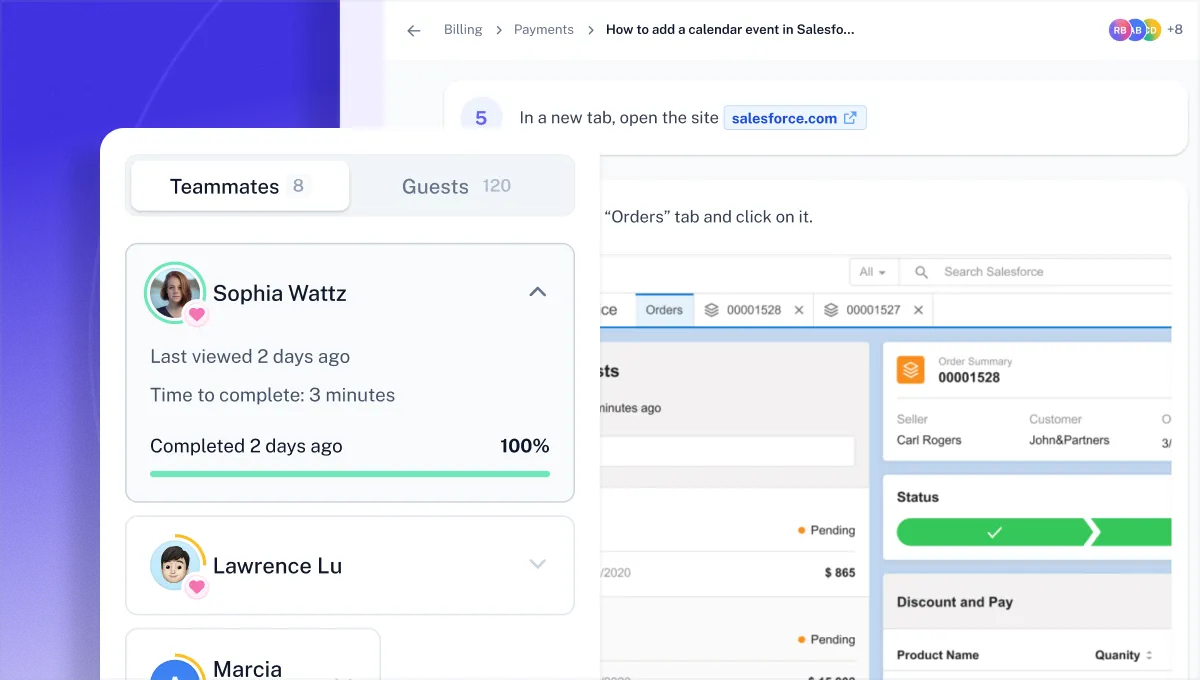The image size is (1200, 680).
Task: Expand the Lawrence Lu card
Action: click(538, 565)
